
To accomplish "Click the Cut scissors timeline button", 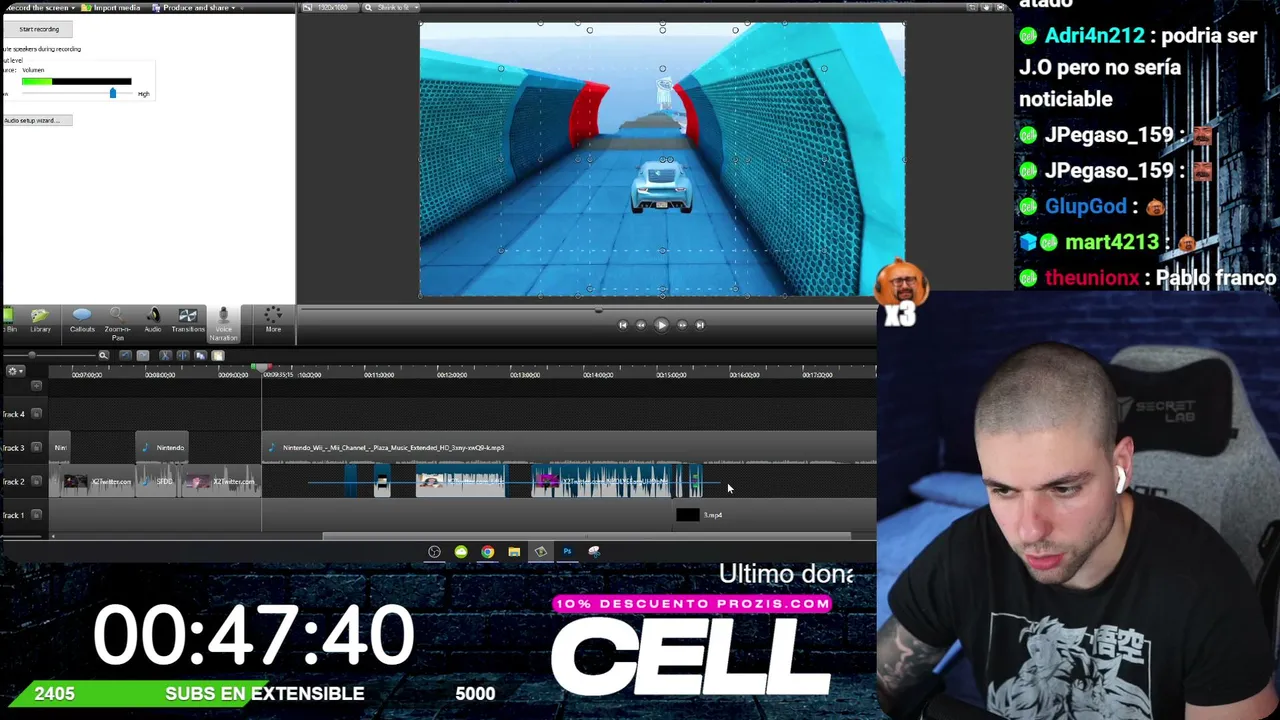I will click(165, 355).
